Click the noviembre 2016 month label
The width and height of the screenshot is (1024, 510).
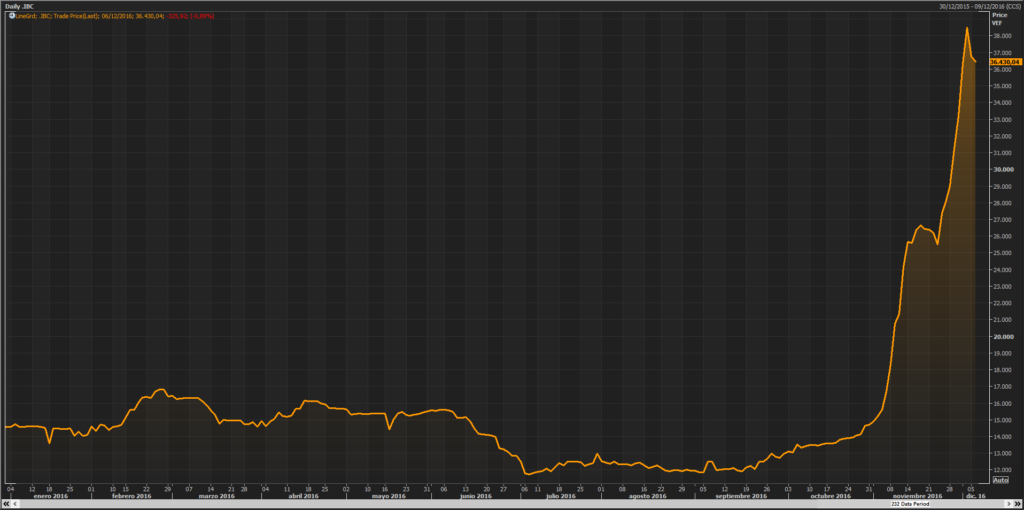pyautogui.click(x=918, y=496)
